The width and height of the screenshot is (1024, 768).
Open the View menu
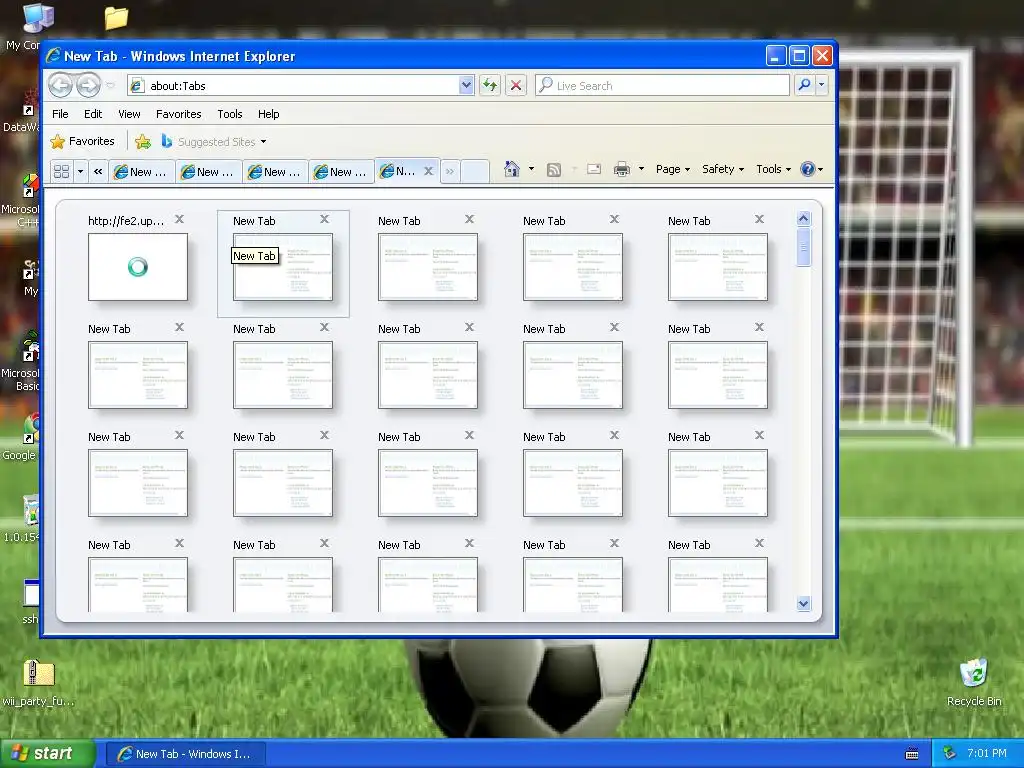tap(129, 114)
